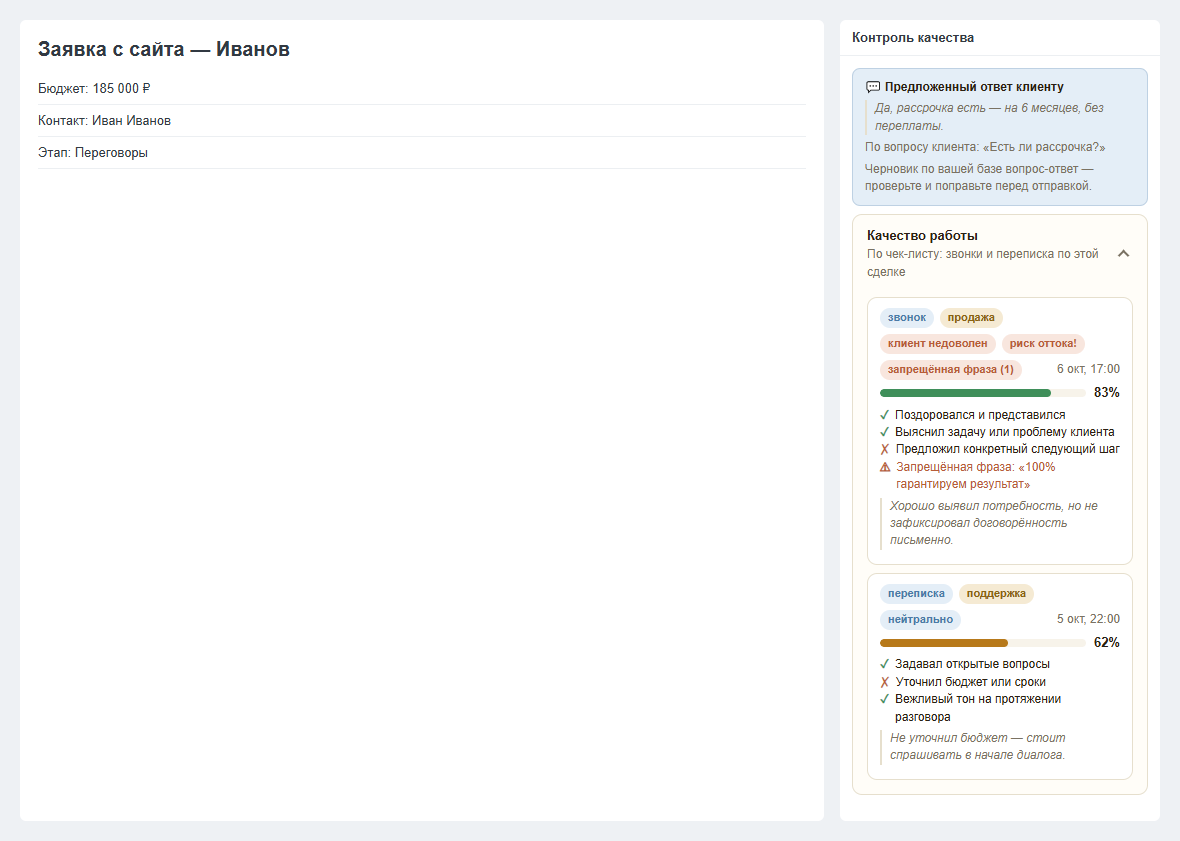Click the text «100% гарантируем результат»

tap(975, 476)
